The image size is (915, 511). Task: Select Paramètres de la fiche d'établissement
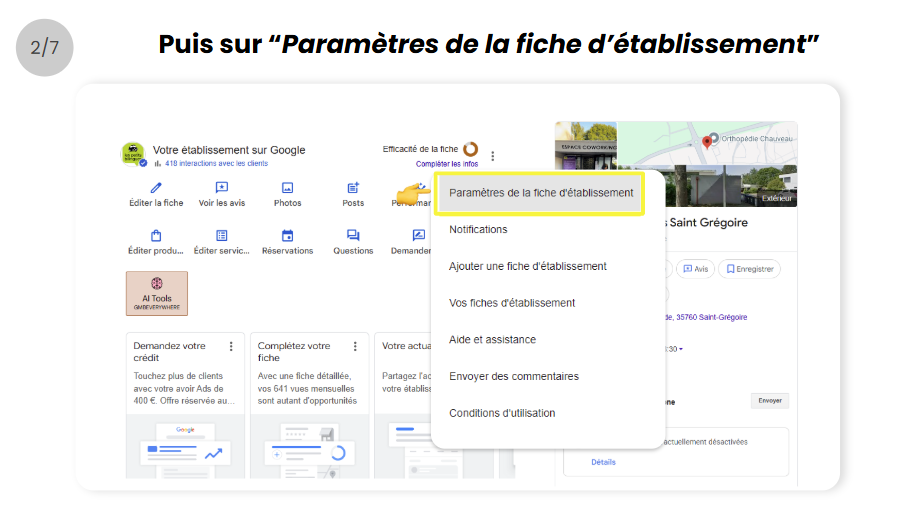541,193
